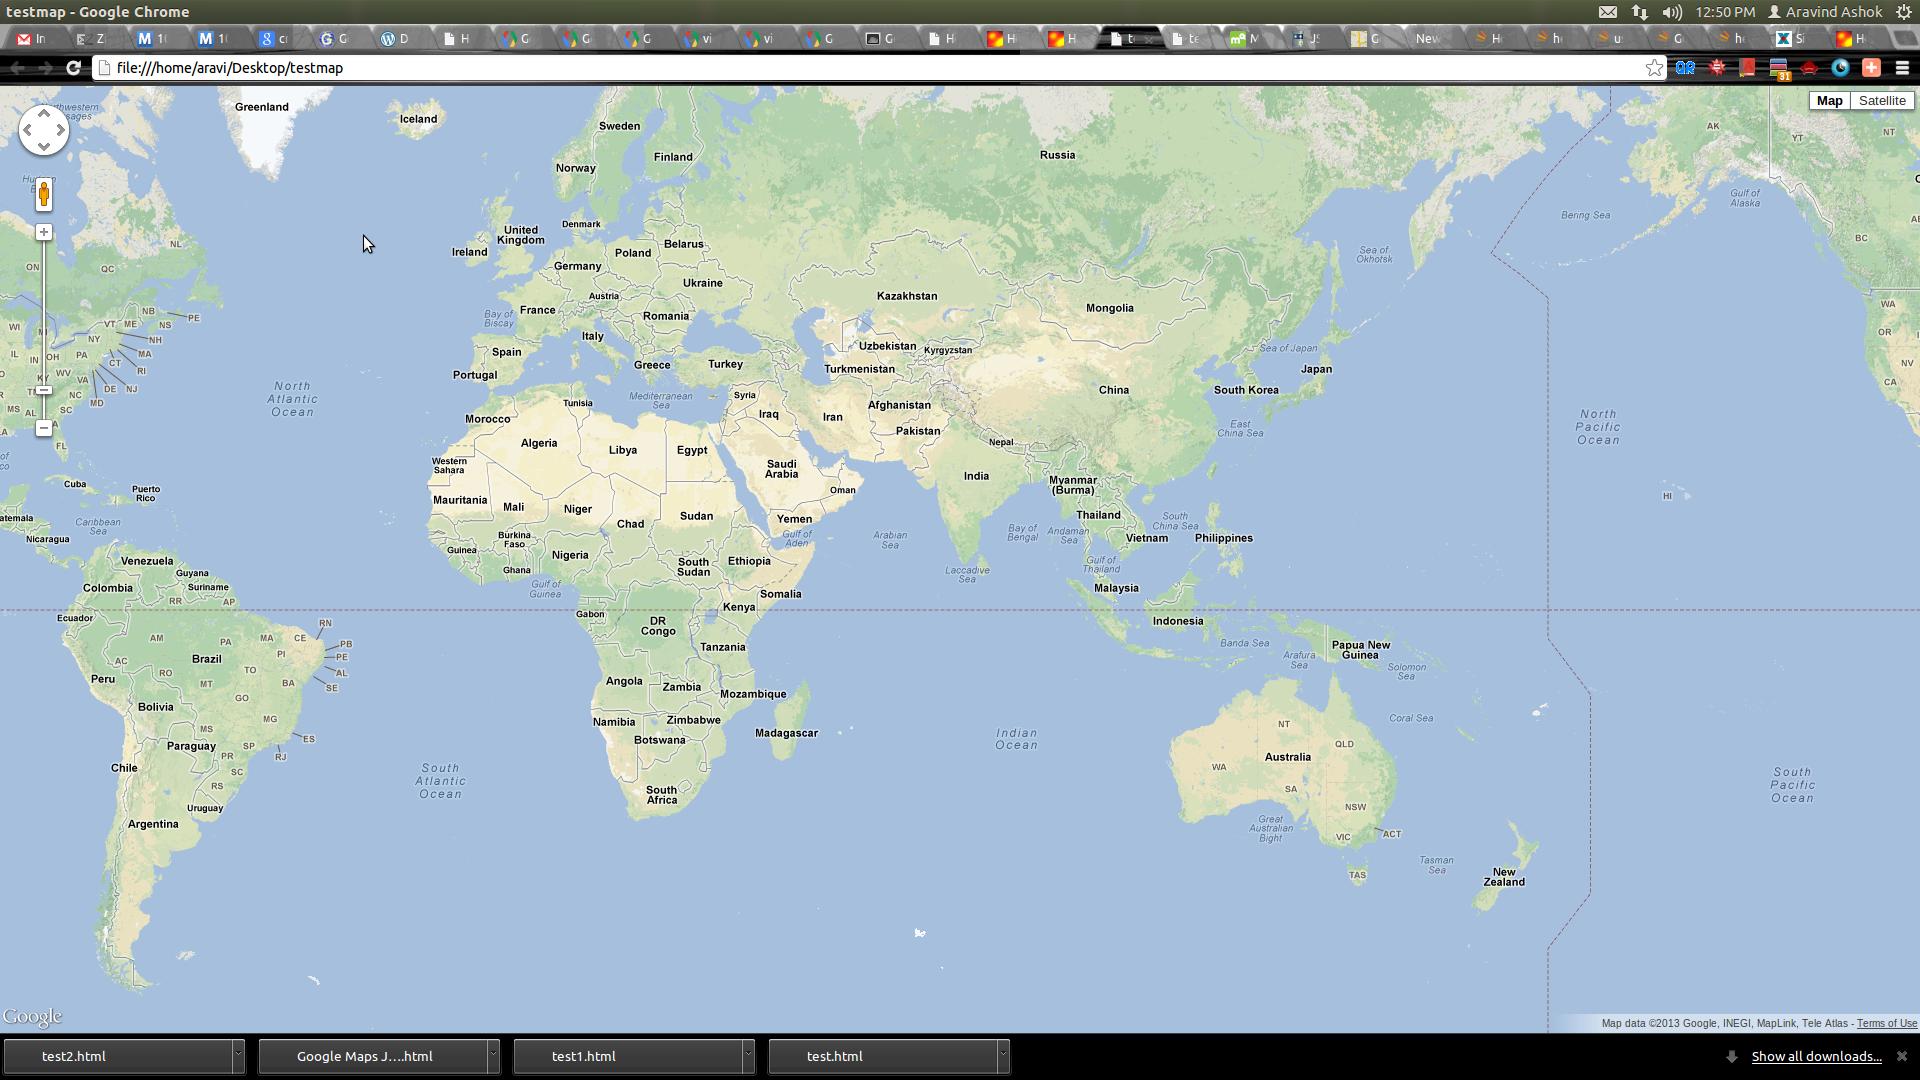This screenshot has height=1080, width=1920.
Task: Pan the map right with arrow control
Action: click(x=61, y=130)
